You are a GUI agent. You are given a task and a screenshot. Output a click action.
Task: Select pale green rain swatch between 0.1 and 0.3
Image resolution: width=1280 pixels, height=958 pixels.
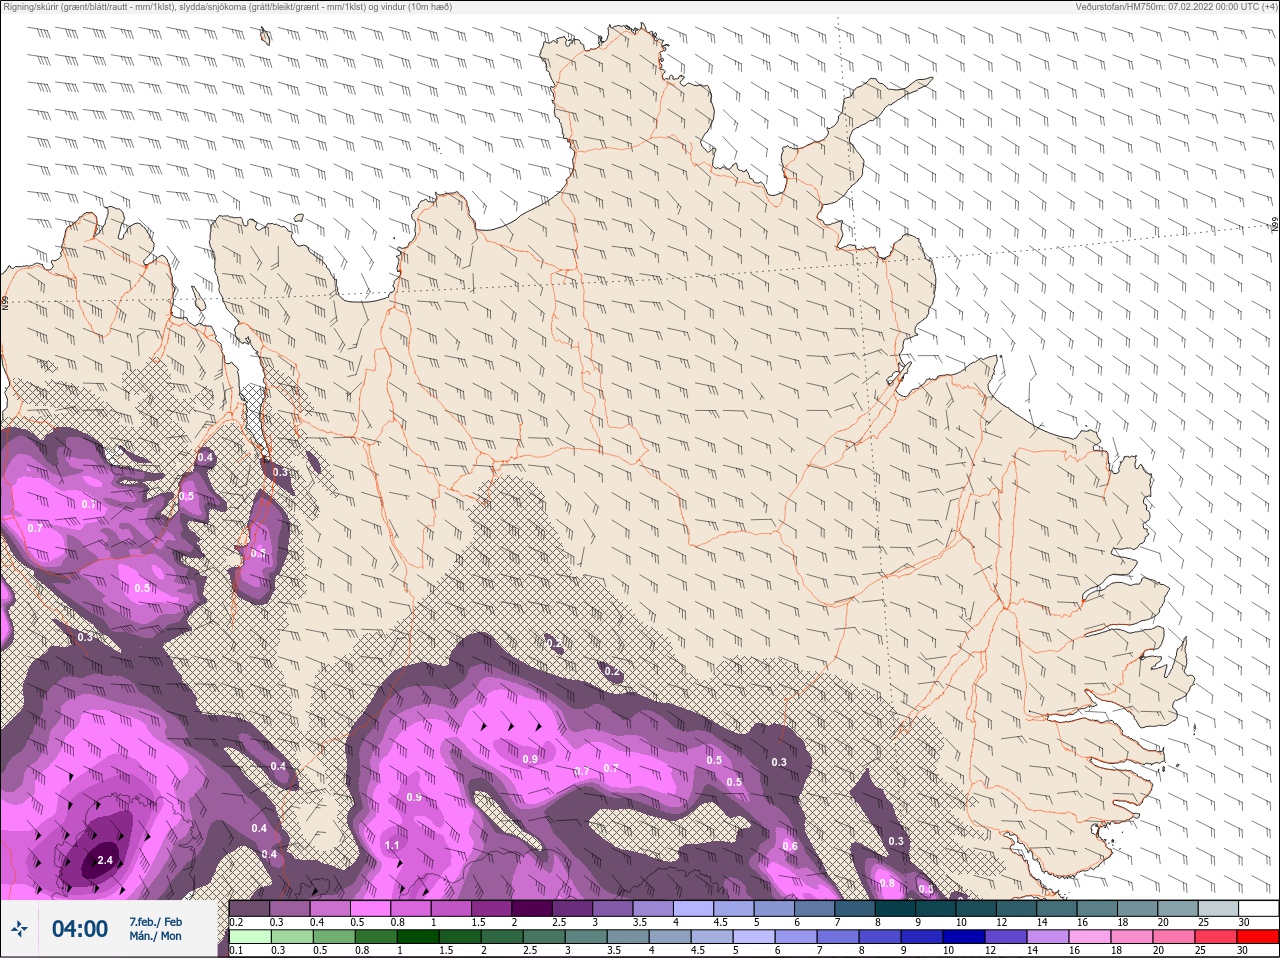pyautogui.click(x=249, y=937)
